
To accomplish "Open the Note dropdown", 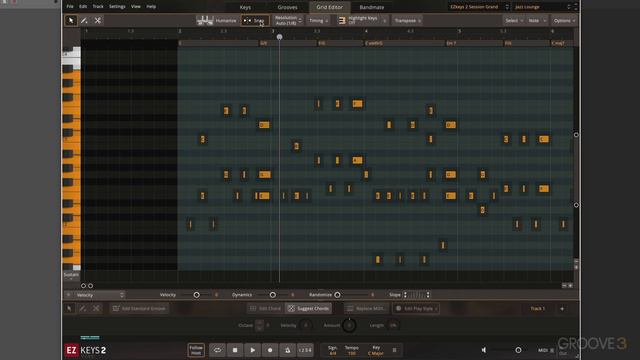I will 537,20.
